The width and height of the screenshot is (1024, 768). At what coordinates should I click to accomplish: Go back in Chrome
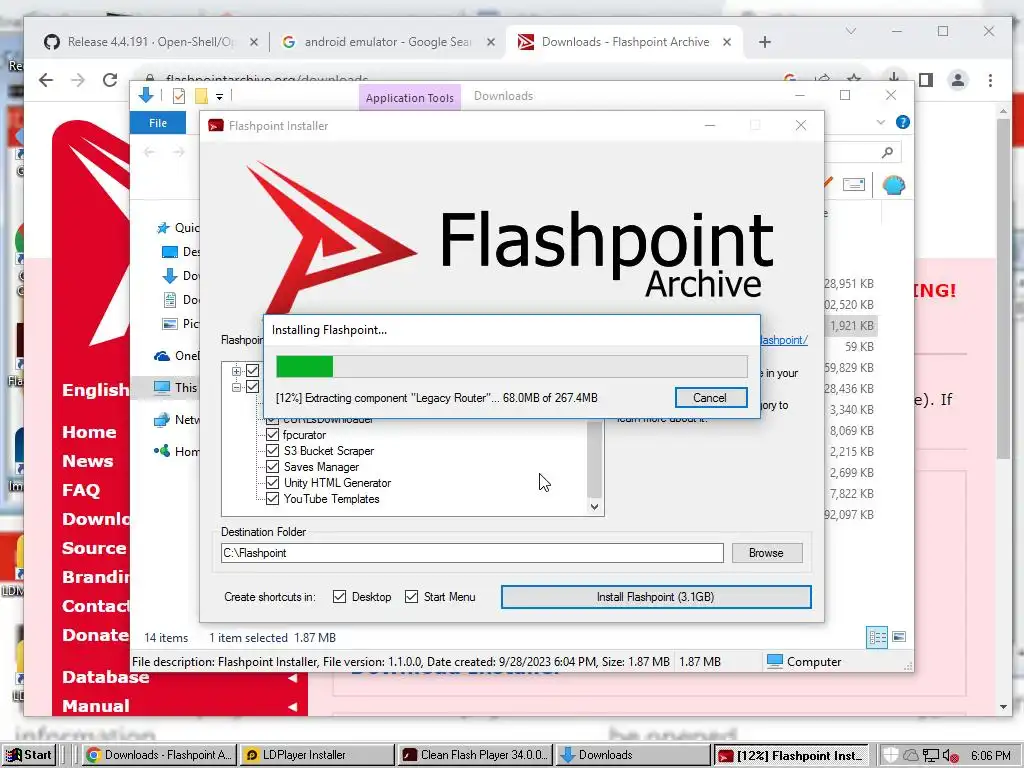pos(46,80)
